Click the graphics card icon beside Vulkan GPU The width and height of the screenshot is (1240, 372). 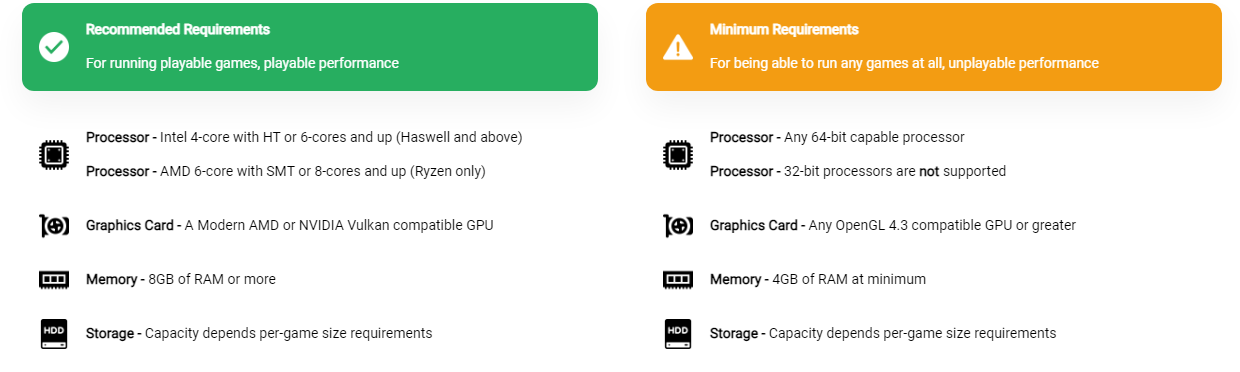coord(54,226)
